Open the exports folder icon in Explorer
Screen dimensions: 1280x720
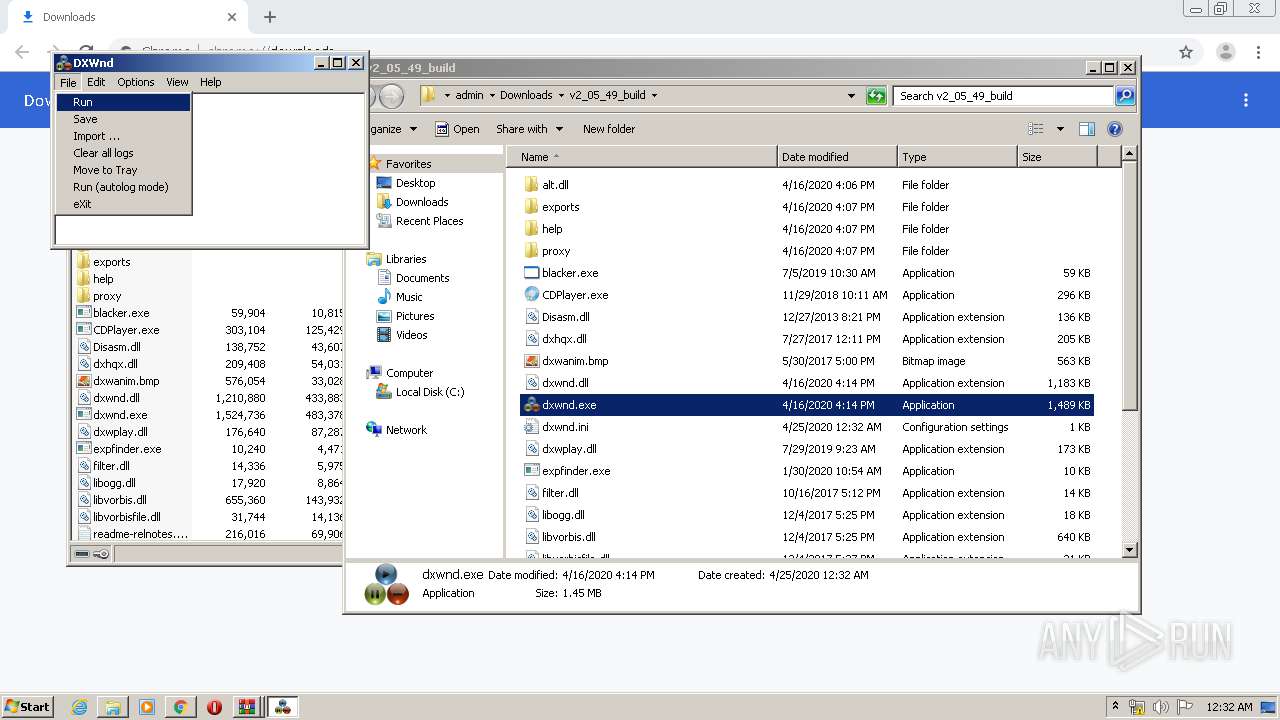pyautogui.click(x=532, y=207)
